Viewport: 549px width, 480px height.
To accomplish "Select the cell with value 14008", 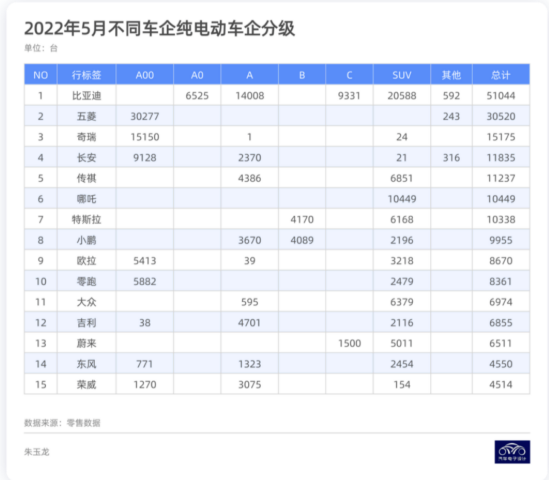I will coord(250,96).
